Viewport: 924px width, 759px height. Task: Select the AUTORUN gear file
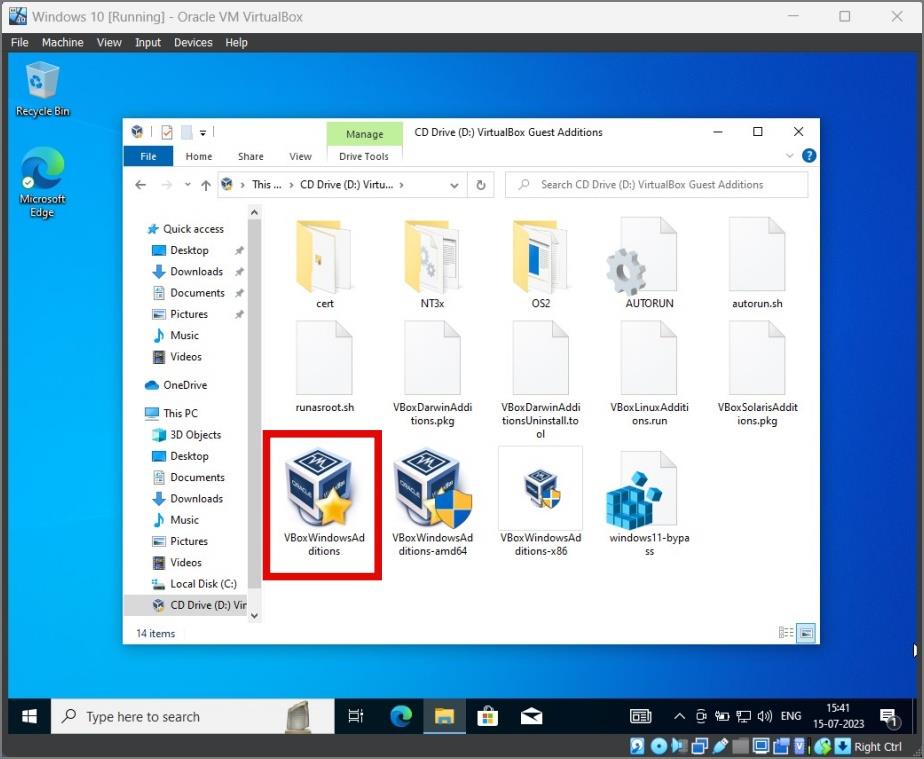click(x=642, y=256)
